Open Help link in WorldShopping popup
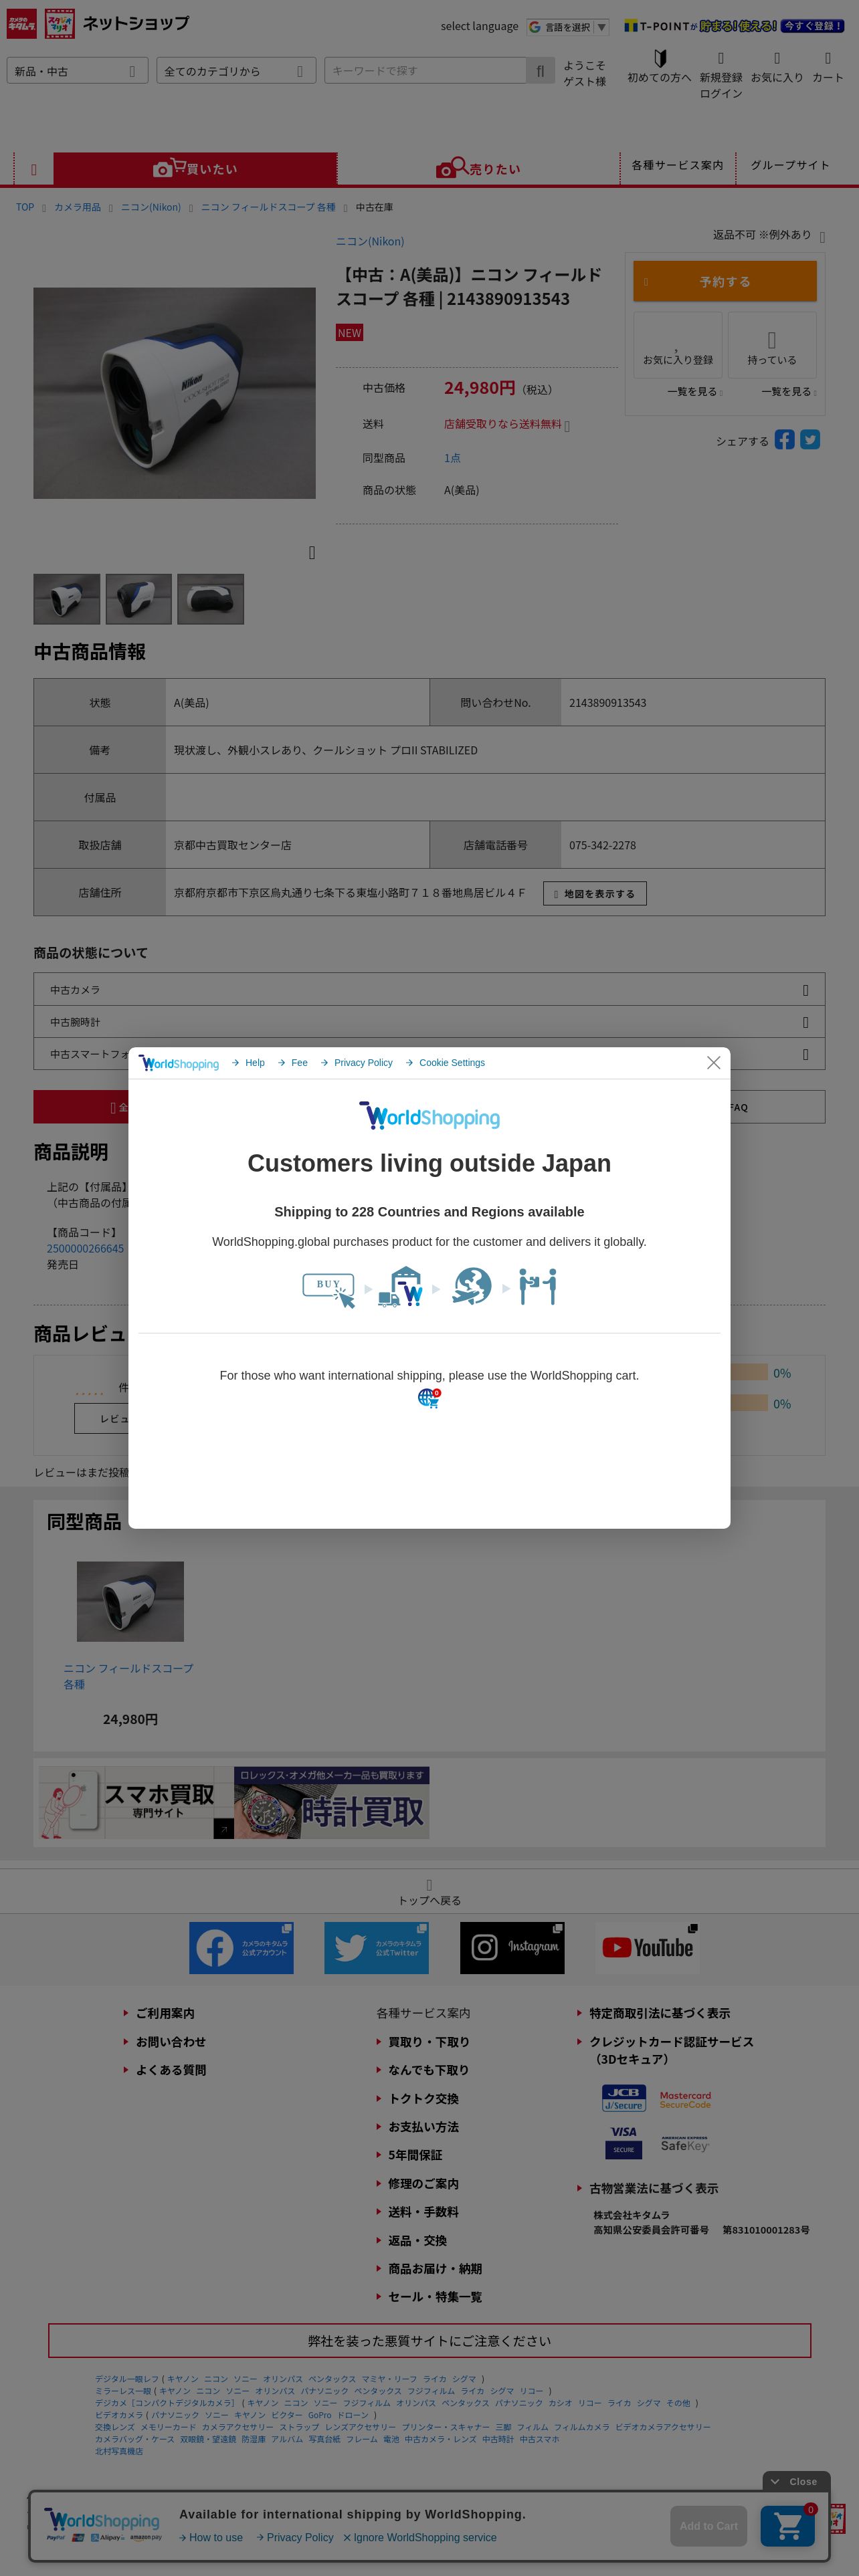The width and height of the screenshot is (859, 2576). pyautogui.click(x=249, y=1062)
